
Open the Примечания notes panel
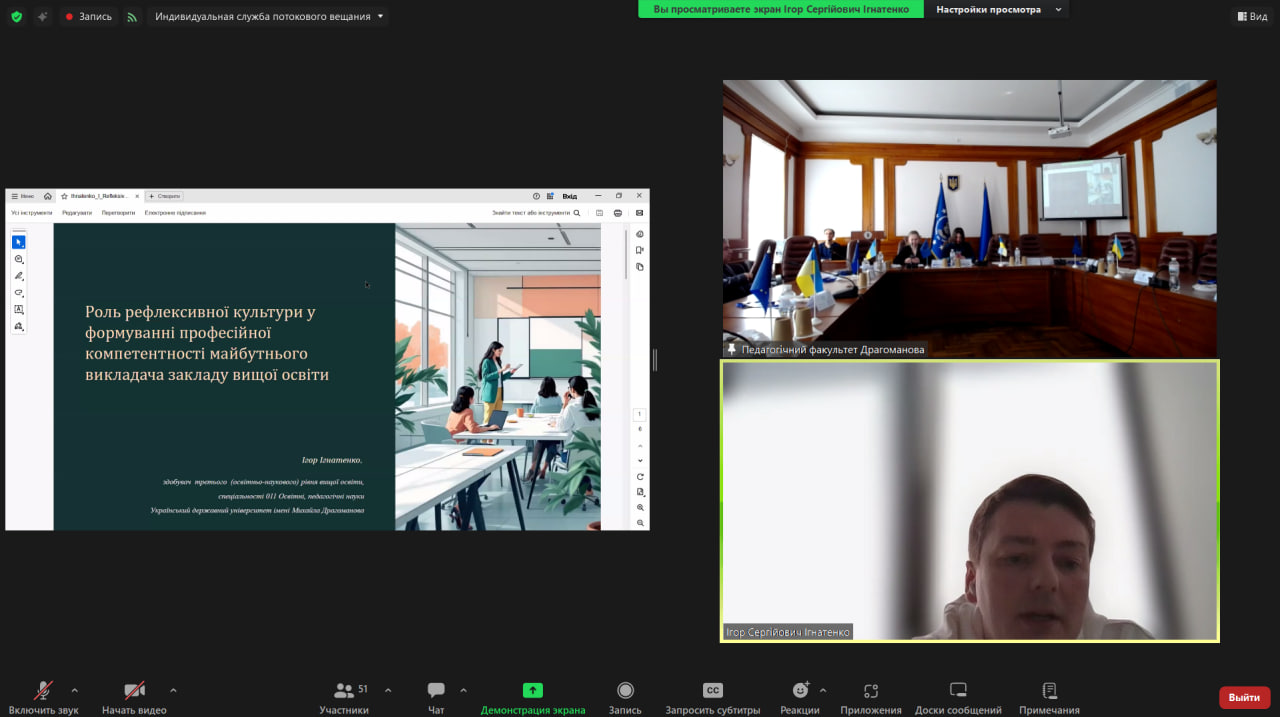1049,697
